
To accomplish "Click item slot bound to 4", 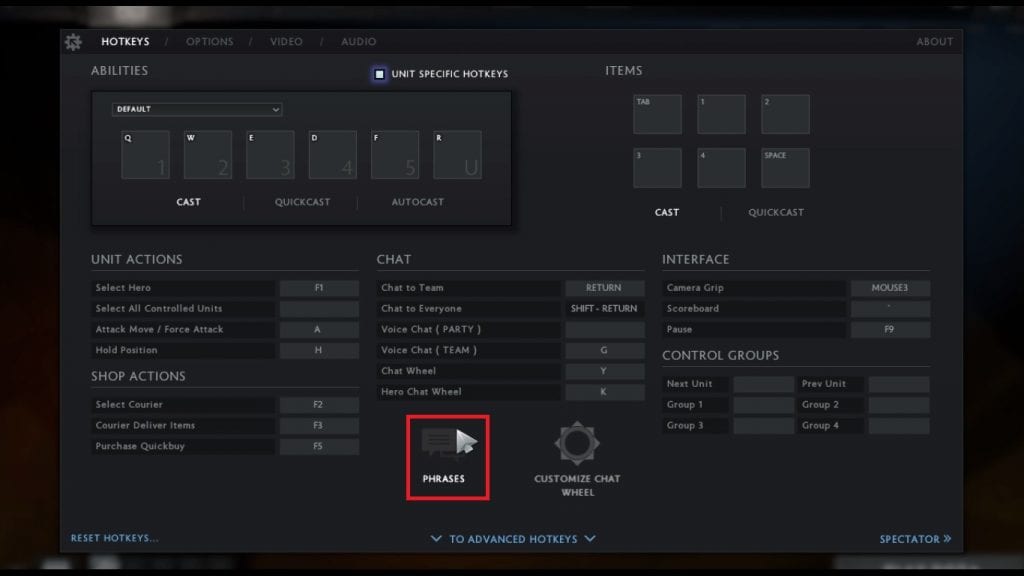I will coord(721,168).
